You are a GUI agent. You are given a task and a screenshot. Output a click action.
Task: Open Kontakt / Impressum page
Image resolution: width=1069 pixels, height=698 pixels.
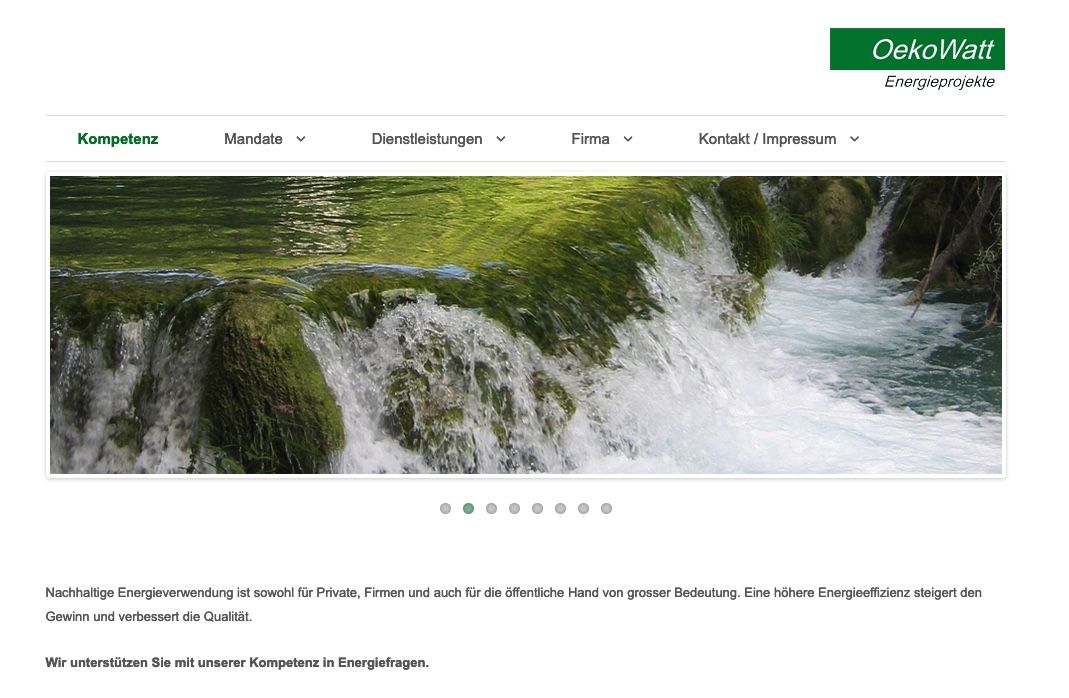point(767,139)
